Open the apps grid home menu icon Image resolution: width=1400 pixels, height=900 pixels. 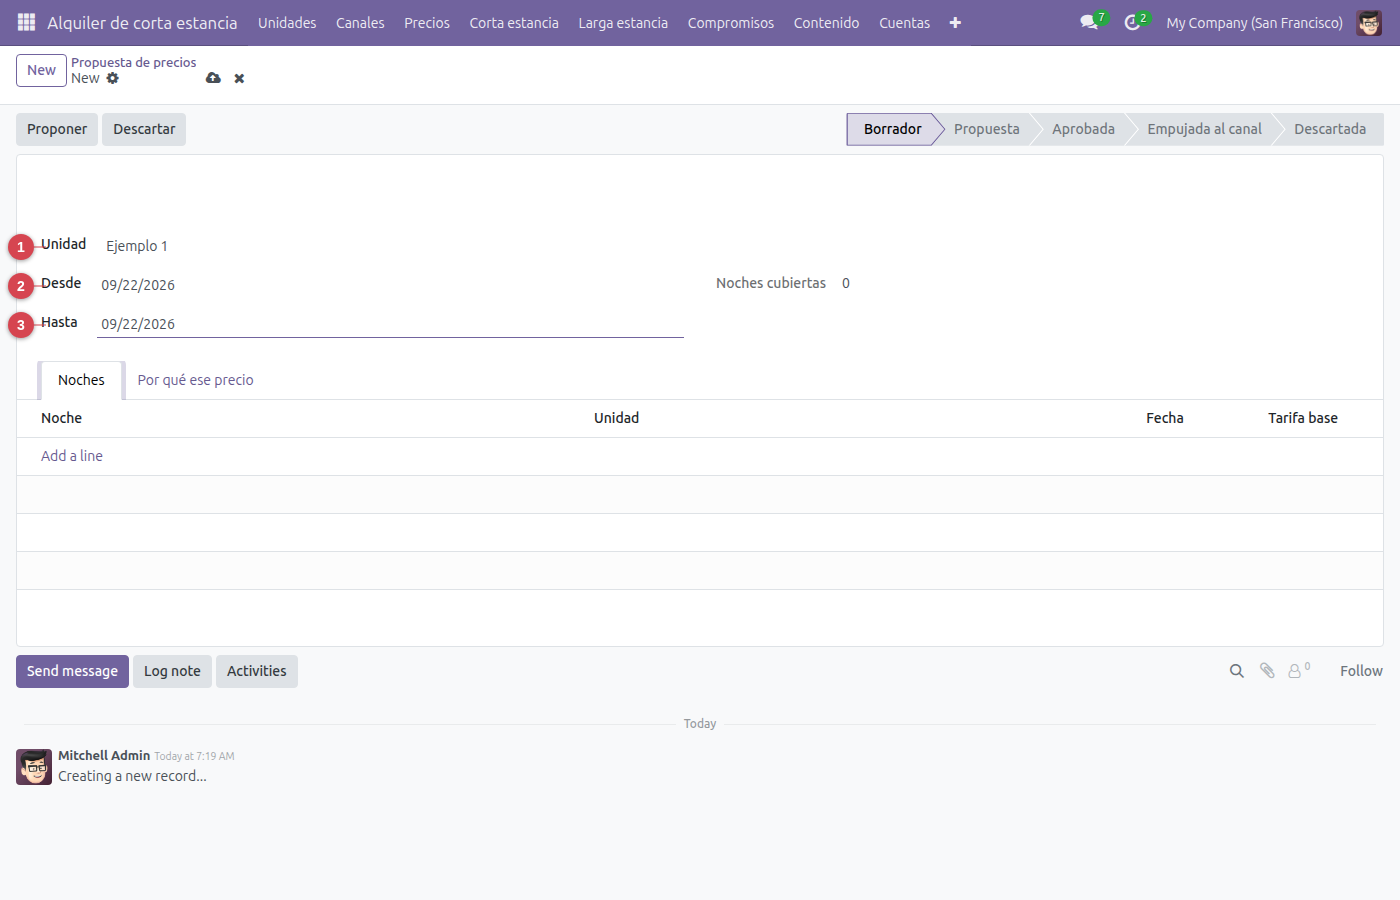[x=27, y=22]
